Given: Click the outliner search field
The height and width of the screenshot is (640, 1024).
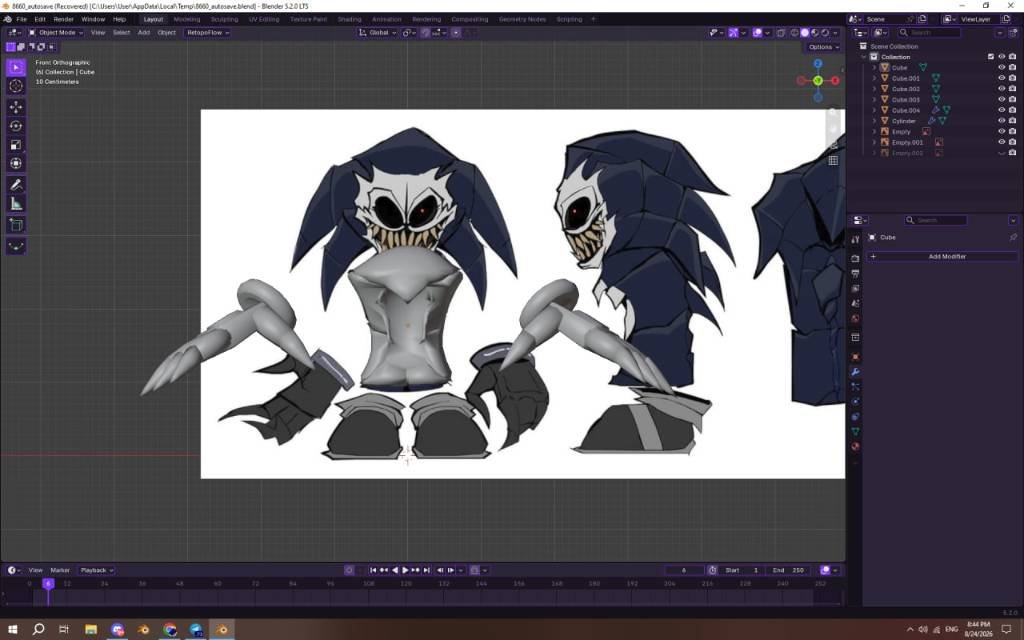Looking at the screenshot, I should coord(929,32).
